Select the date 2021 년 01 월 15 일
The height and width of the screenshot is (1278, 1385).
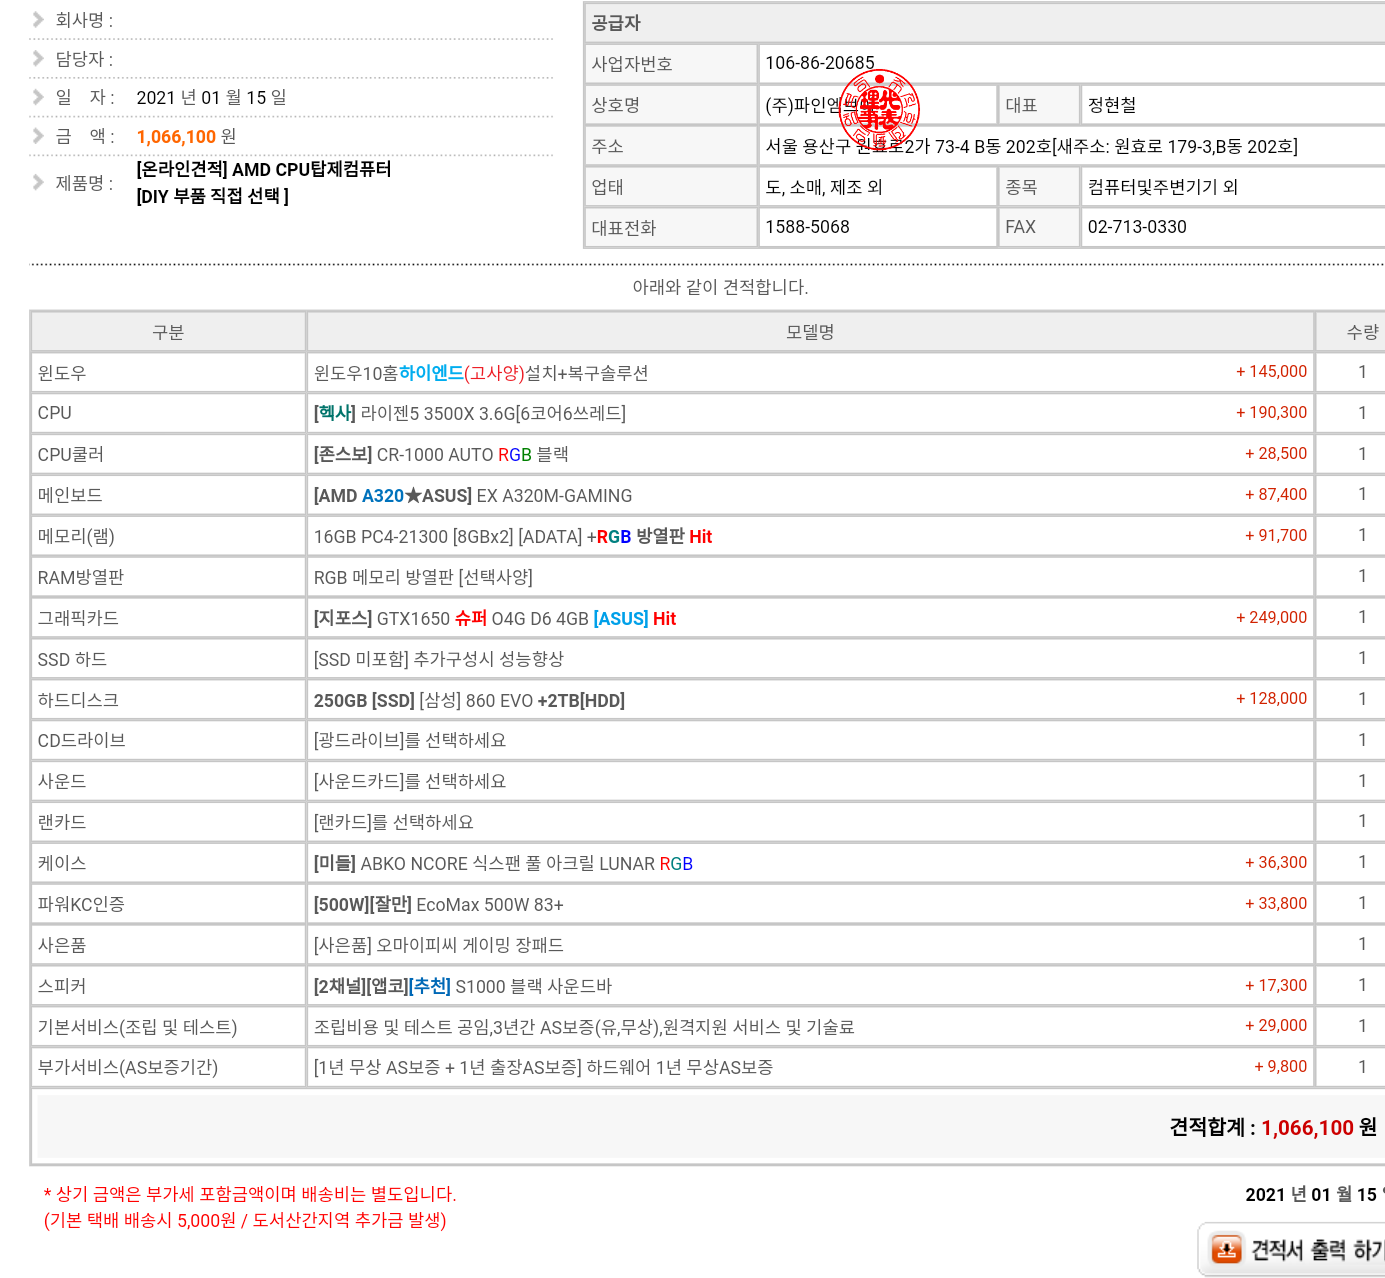point(211,98)
